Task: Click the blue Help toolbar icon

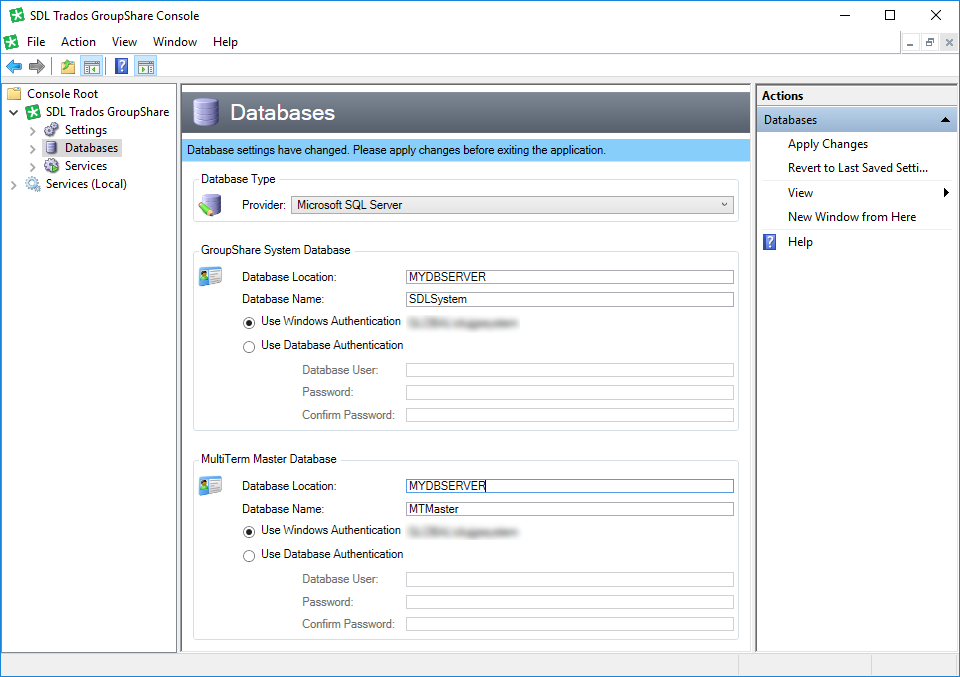Action: (122, 67)
